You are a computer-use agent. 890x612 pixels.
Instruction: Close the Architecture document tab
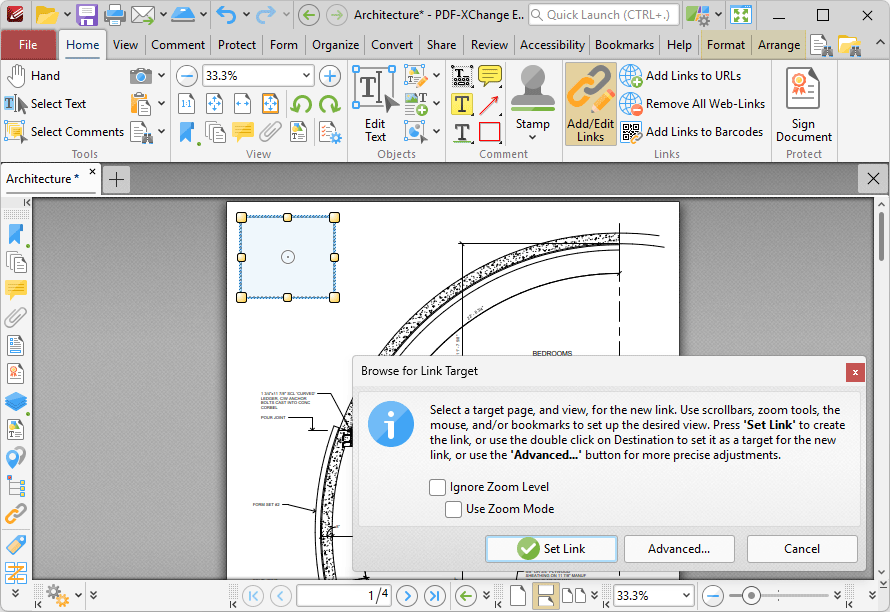pyautogui.click(x=92, y=171)
